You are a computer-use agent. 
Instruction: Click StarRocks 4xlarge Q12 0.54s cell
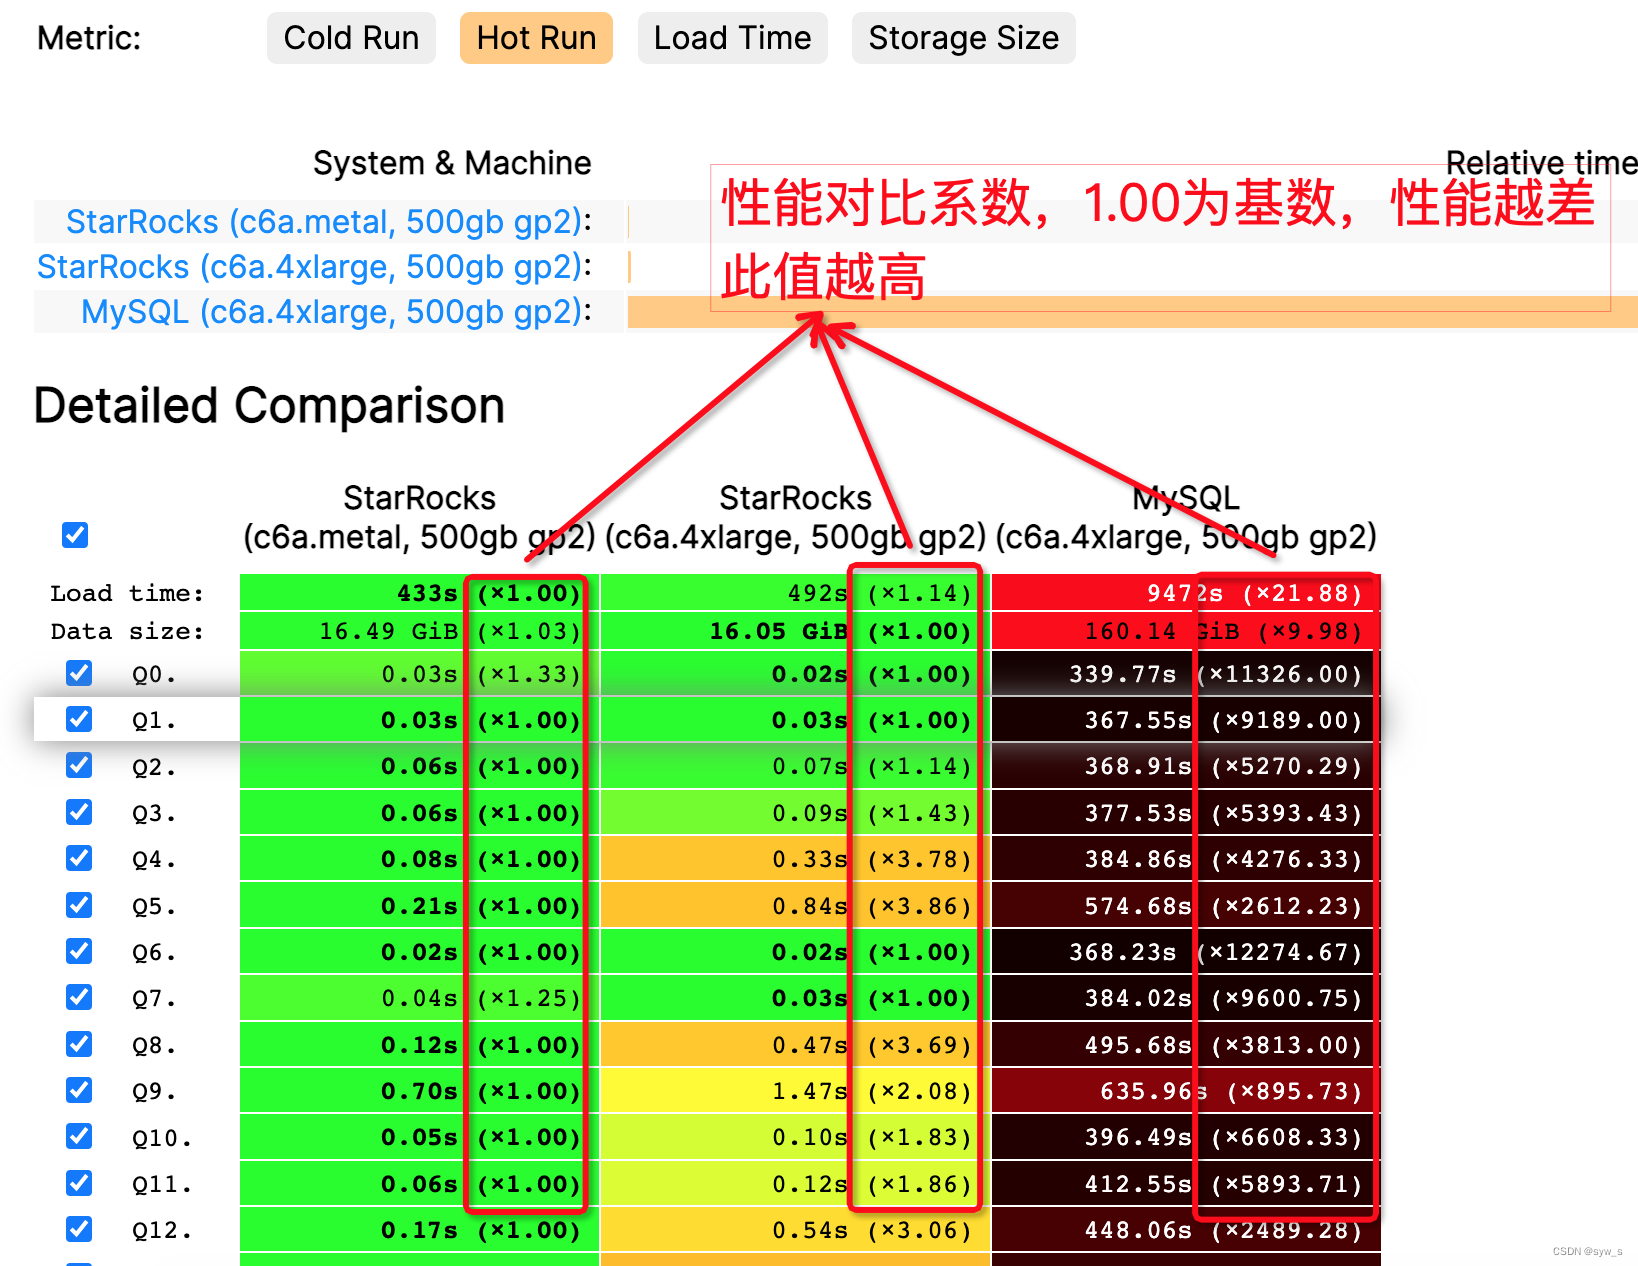(795, 1230)
